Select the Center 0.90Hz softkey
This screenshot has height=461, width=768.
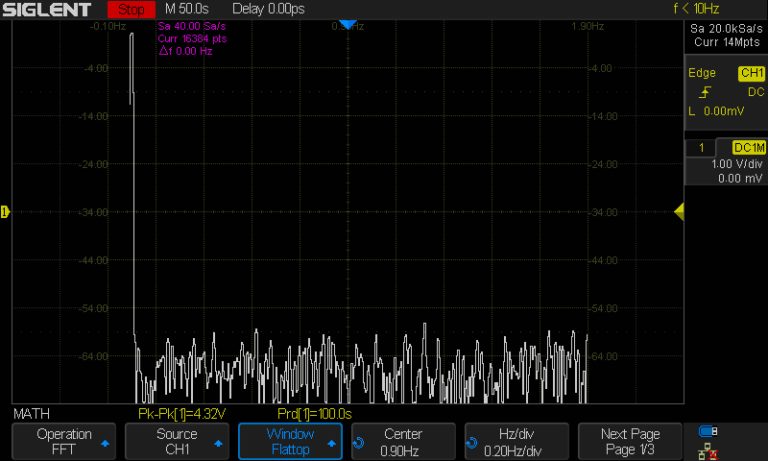click(x=404, y=442)
